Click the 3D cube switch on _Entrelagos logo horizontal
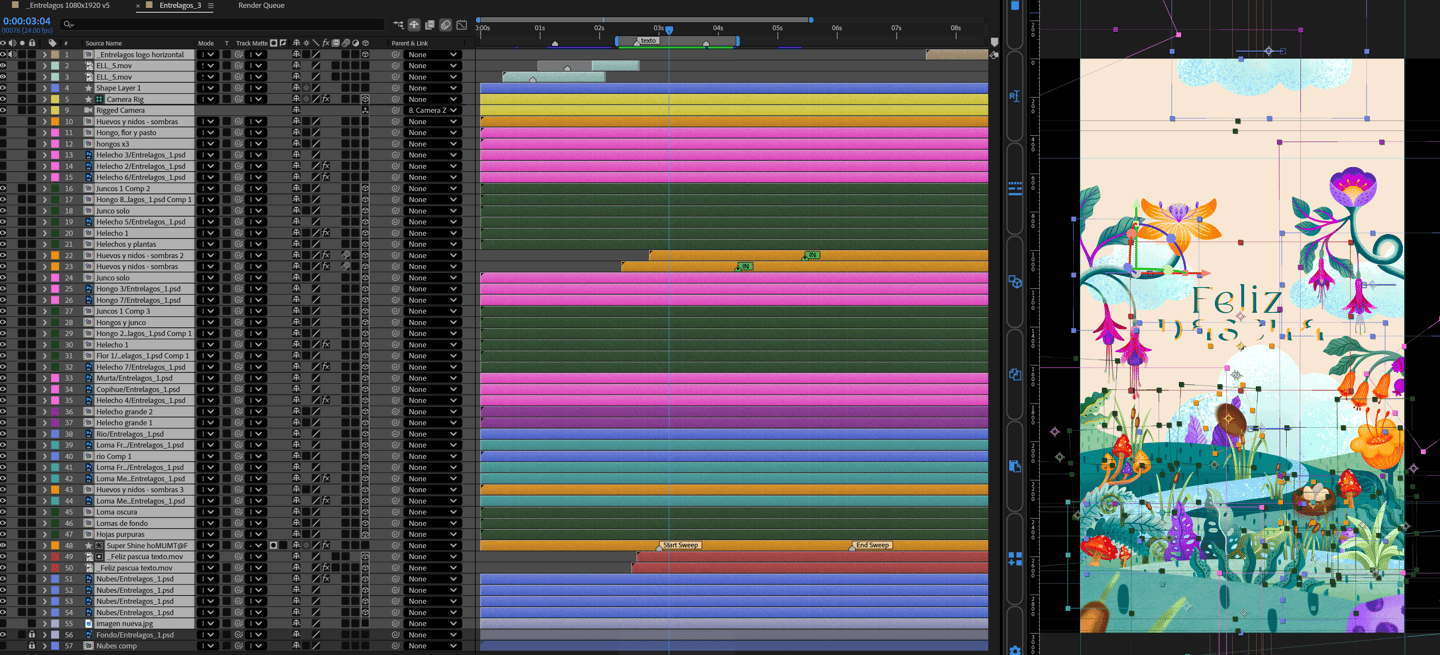 [365, 54]
